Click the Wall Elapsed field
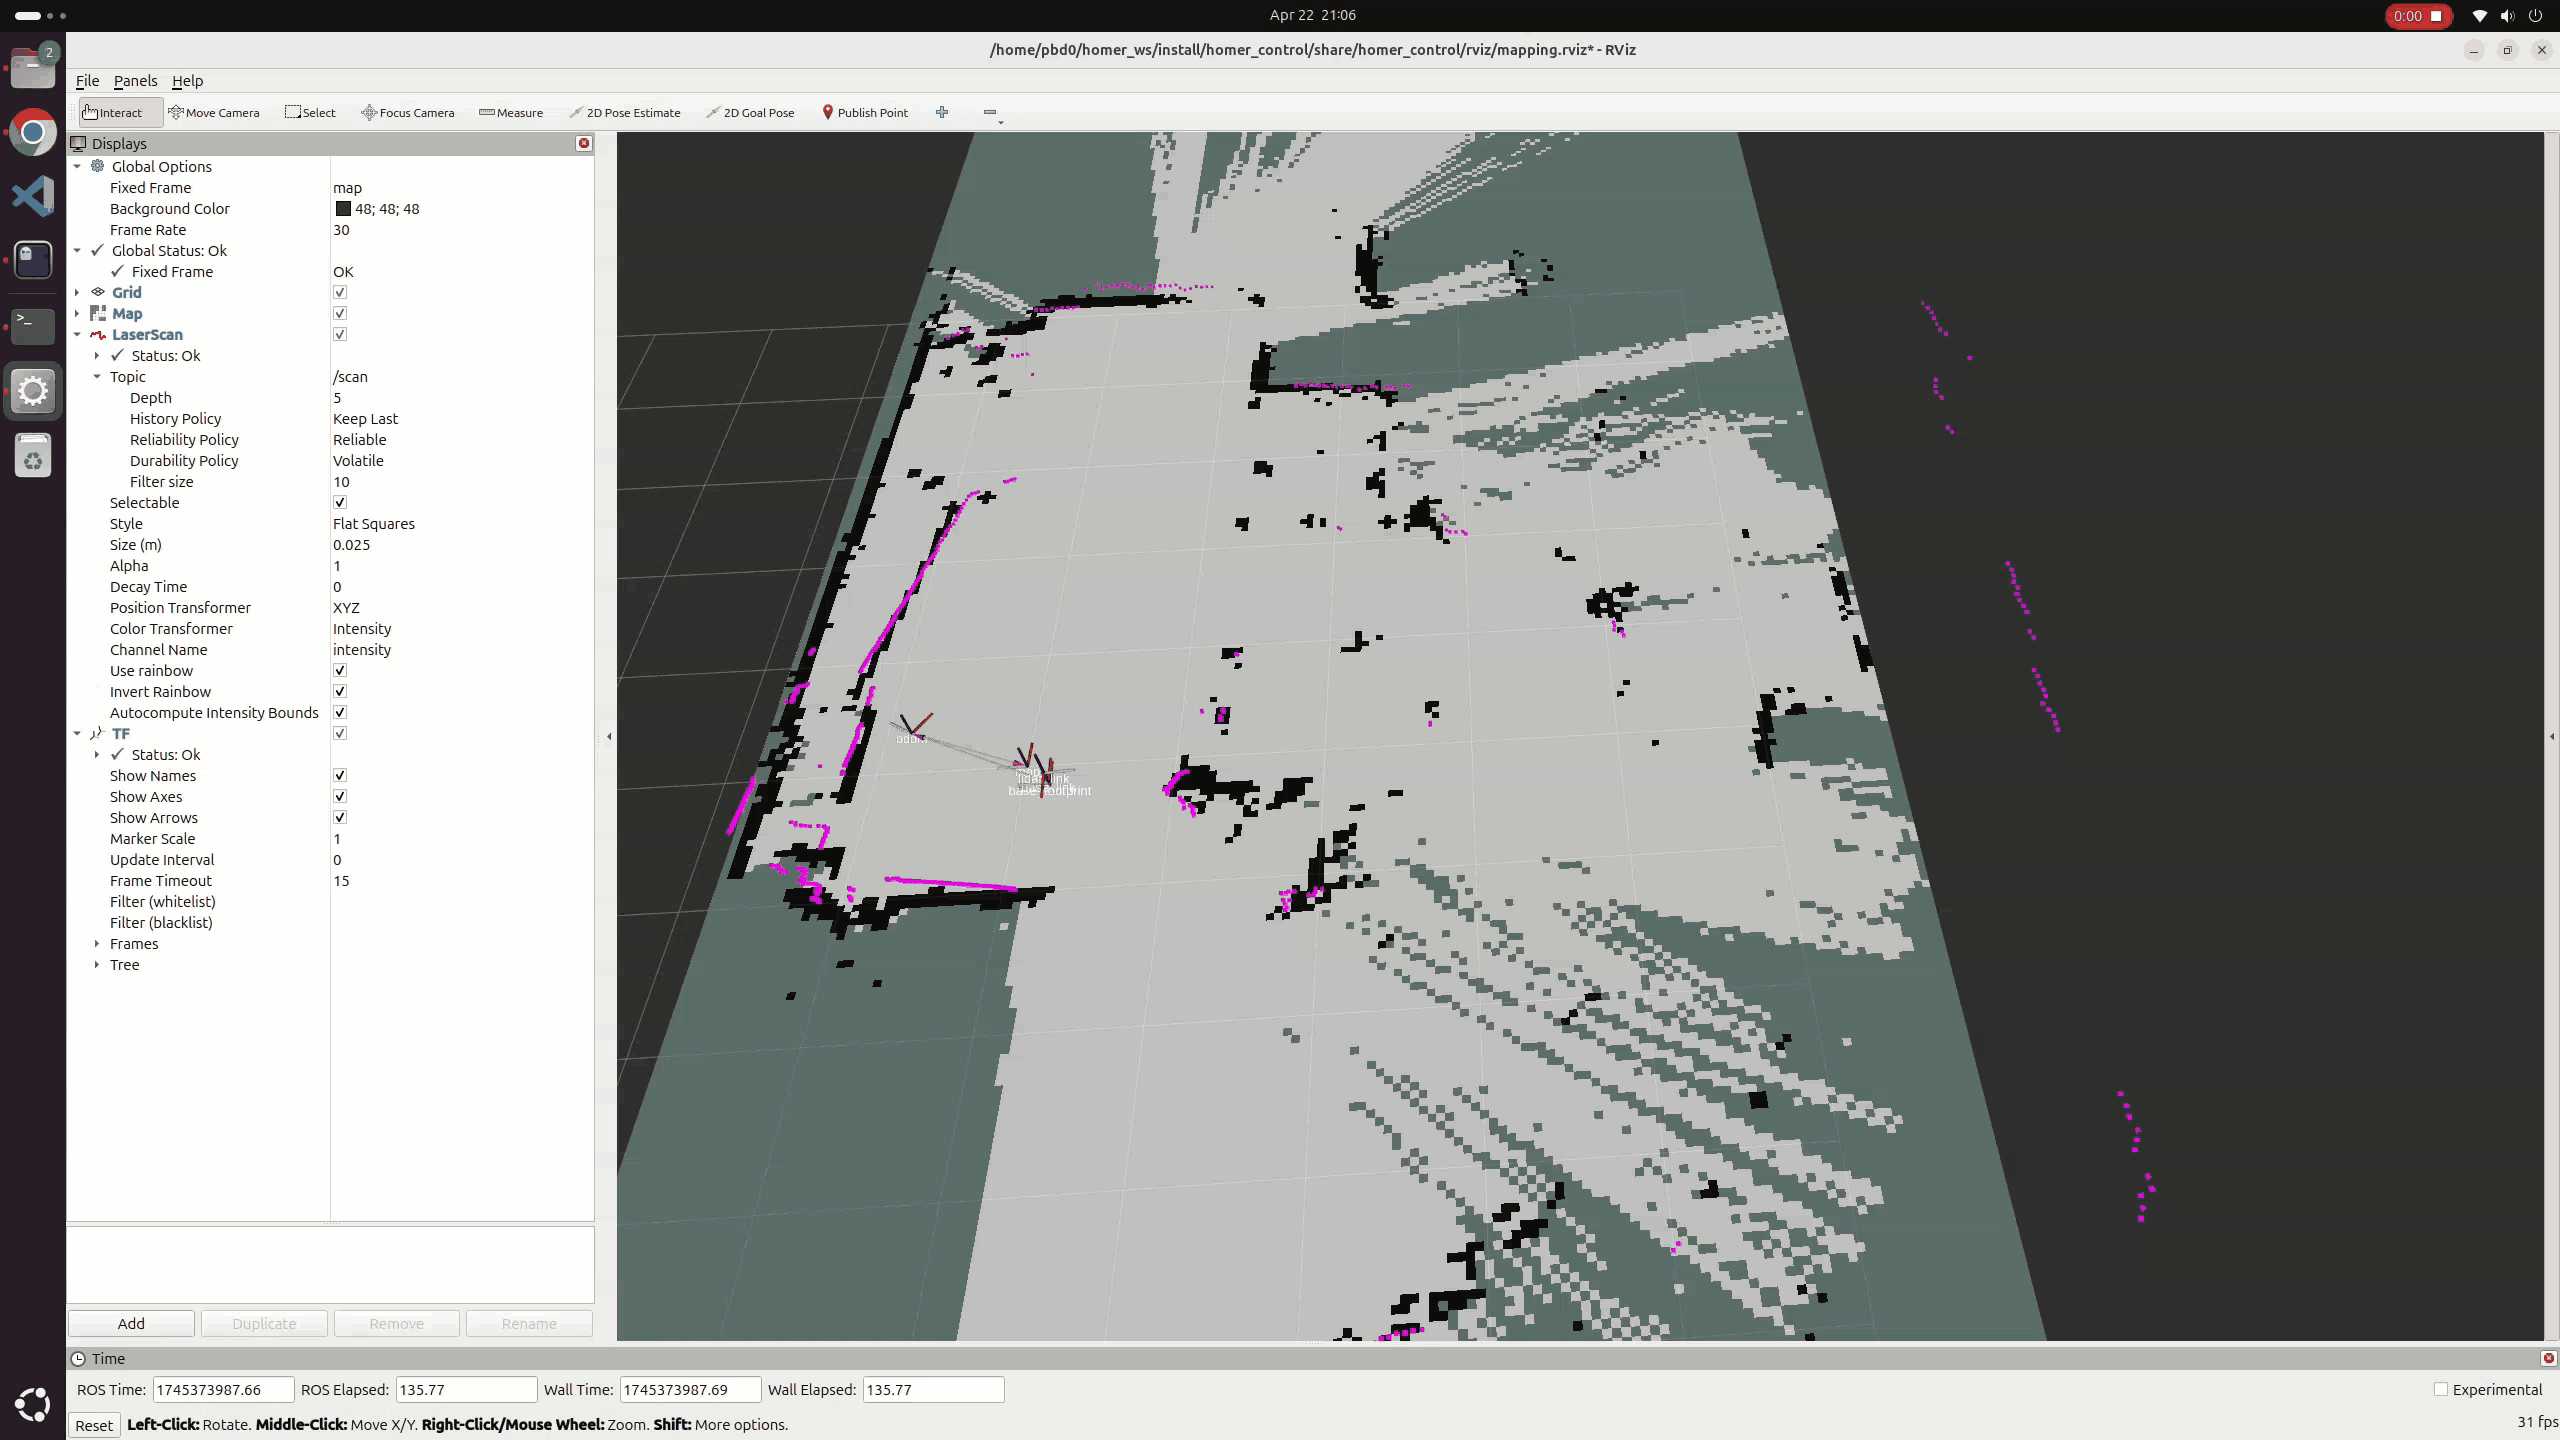This screenshot has height=1440, width=2560. point(933,1389)
